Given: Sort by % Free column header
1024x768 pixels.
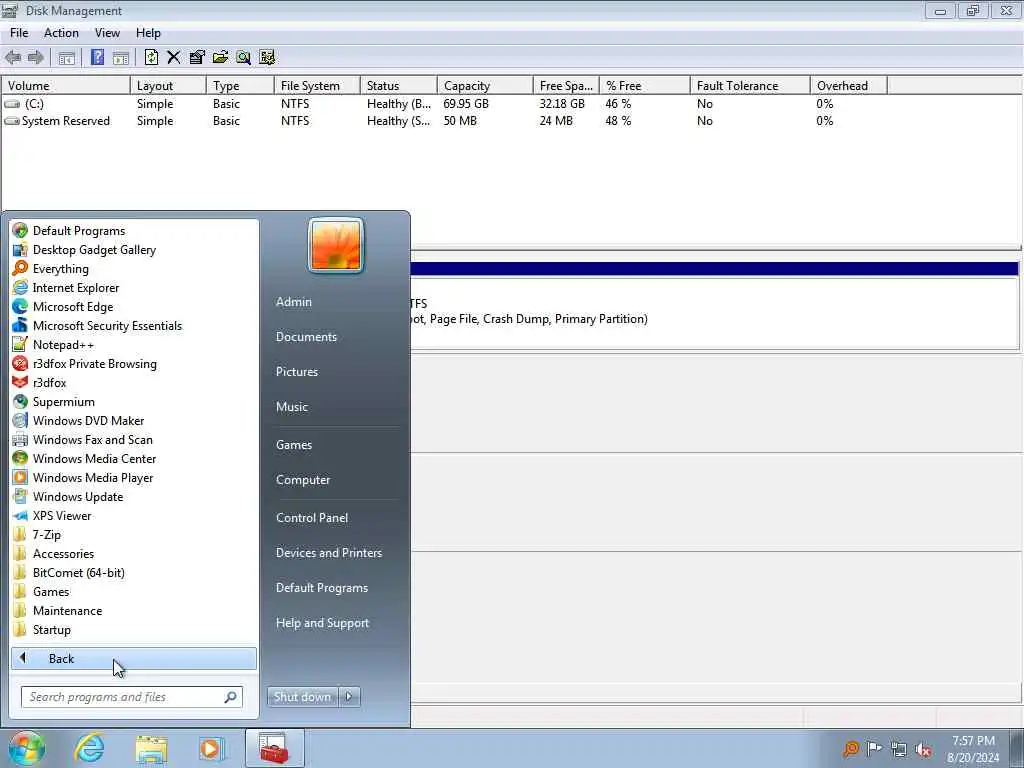Looking at the screenshot, I should 645,86.
